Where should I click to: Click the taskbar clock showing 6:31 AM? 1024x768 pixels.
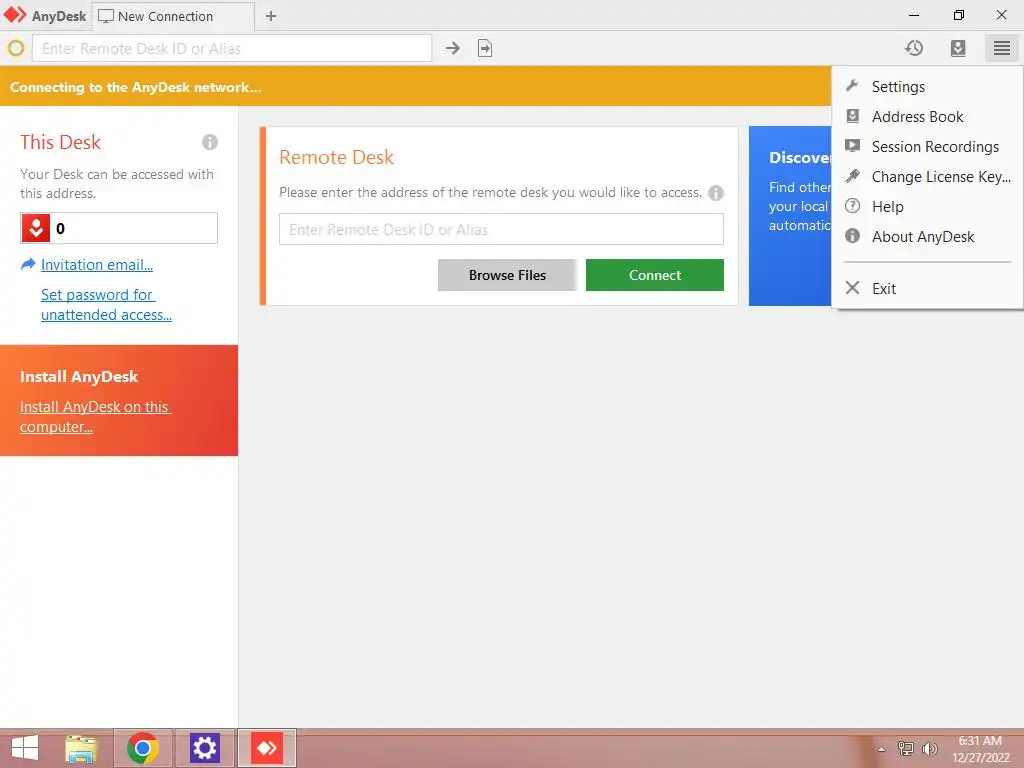coord(981,749)
